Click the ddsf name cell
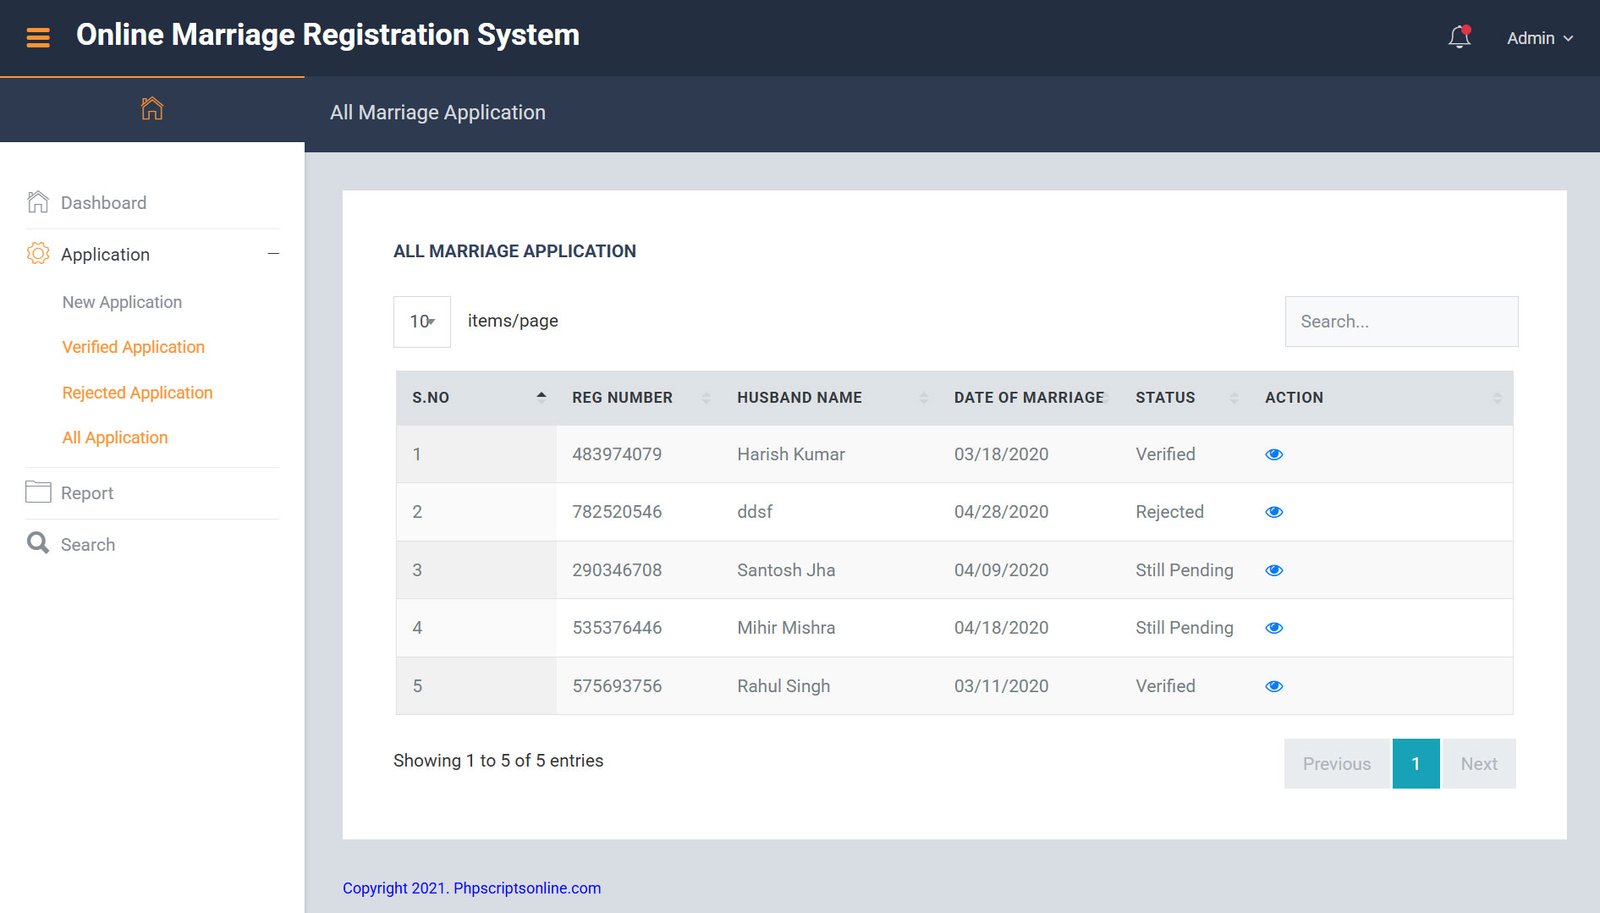Image resolution: width=1600 pixels, height=913 pixels. (x=755, y=512)
